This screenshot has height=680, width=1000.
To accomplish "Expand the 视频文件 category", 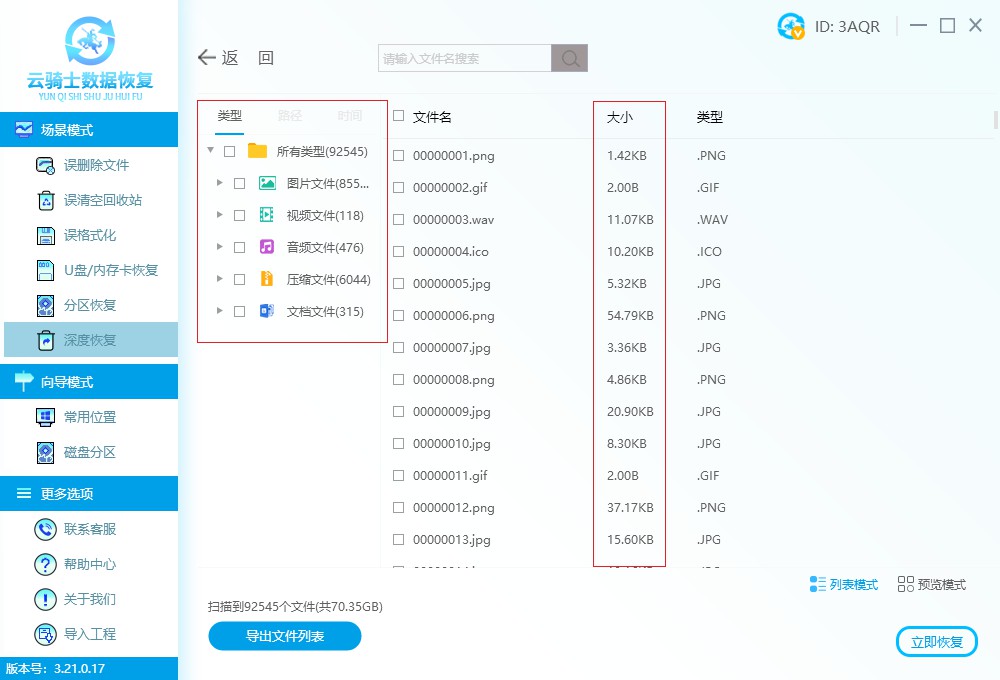I will (x=220, y=215).
